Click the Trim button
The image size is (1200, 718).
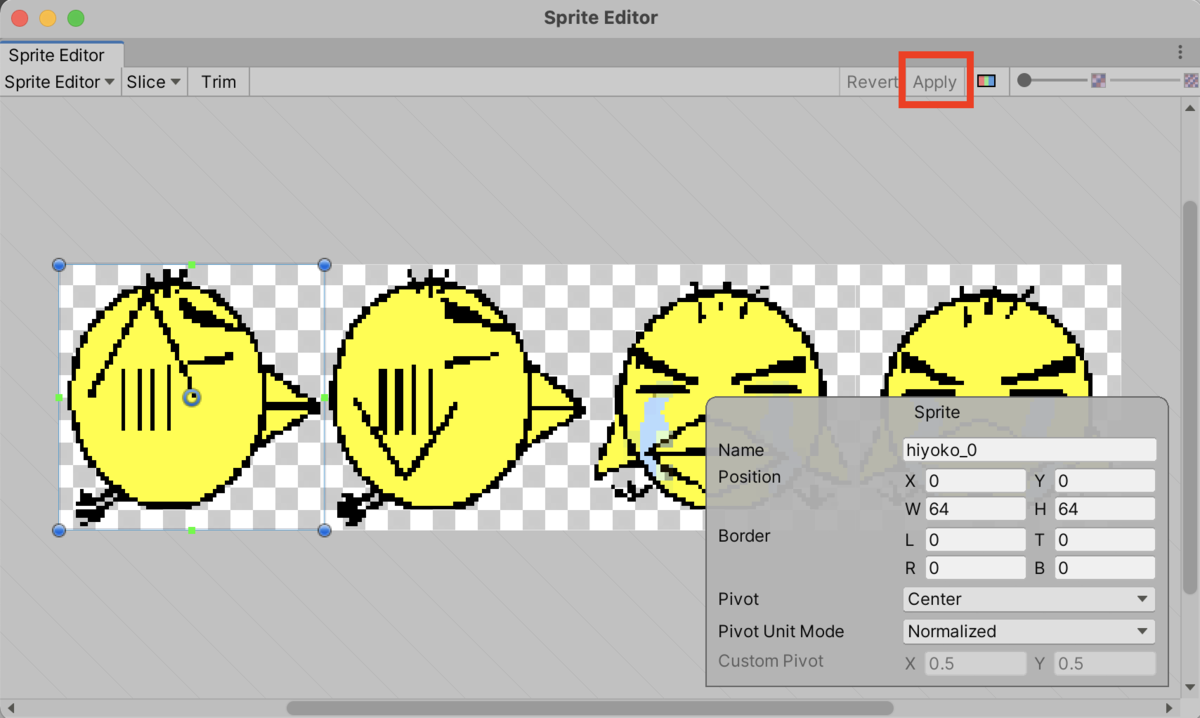tap(218, 82)
